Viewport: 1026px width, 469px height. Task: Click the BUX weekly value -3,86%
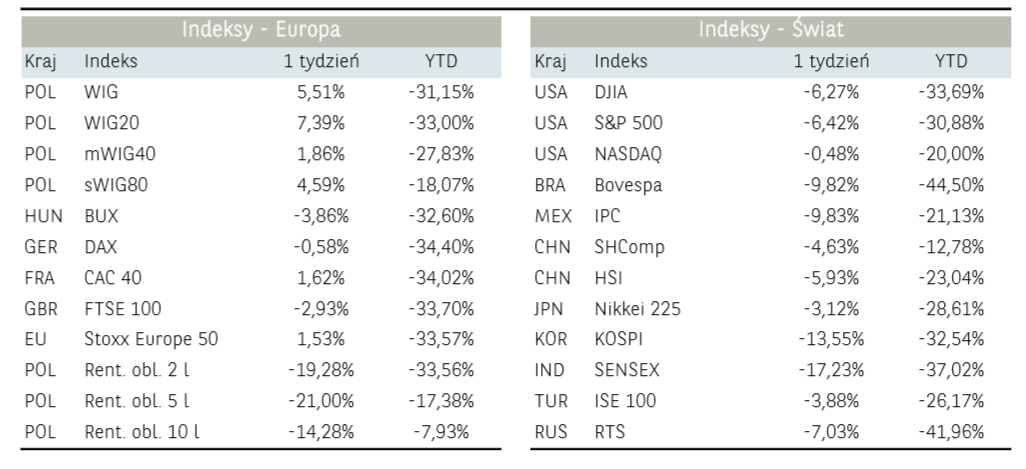(320, 216)
